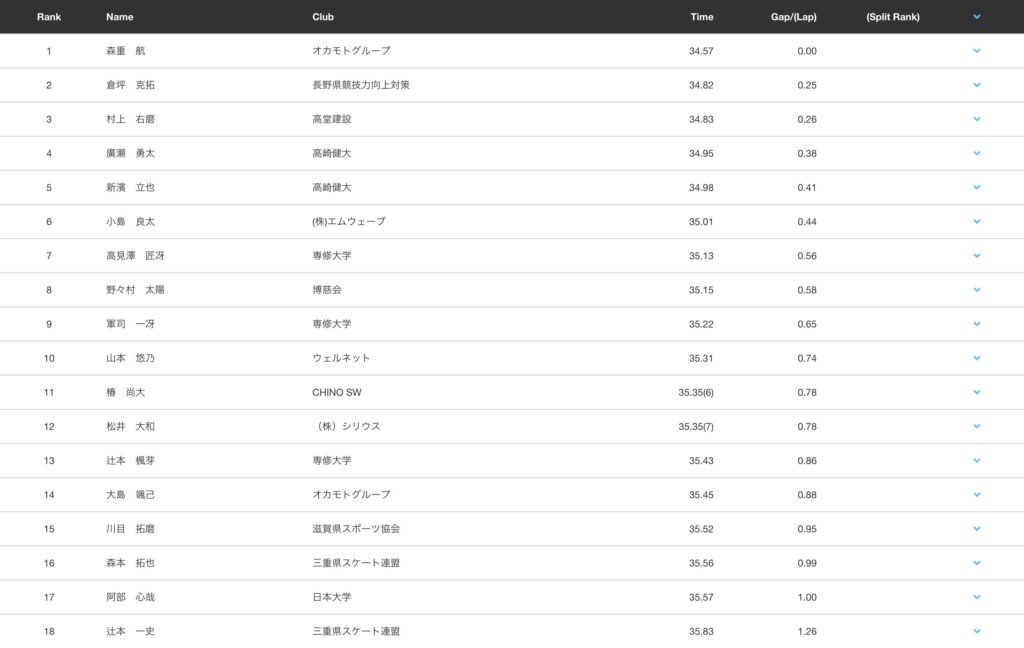
Task: Show details for rank 12 松井 大和
Action: click(x=976, y=426)
